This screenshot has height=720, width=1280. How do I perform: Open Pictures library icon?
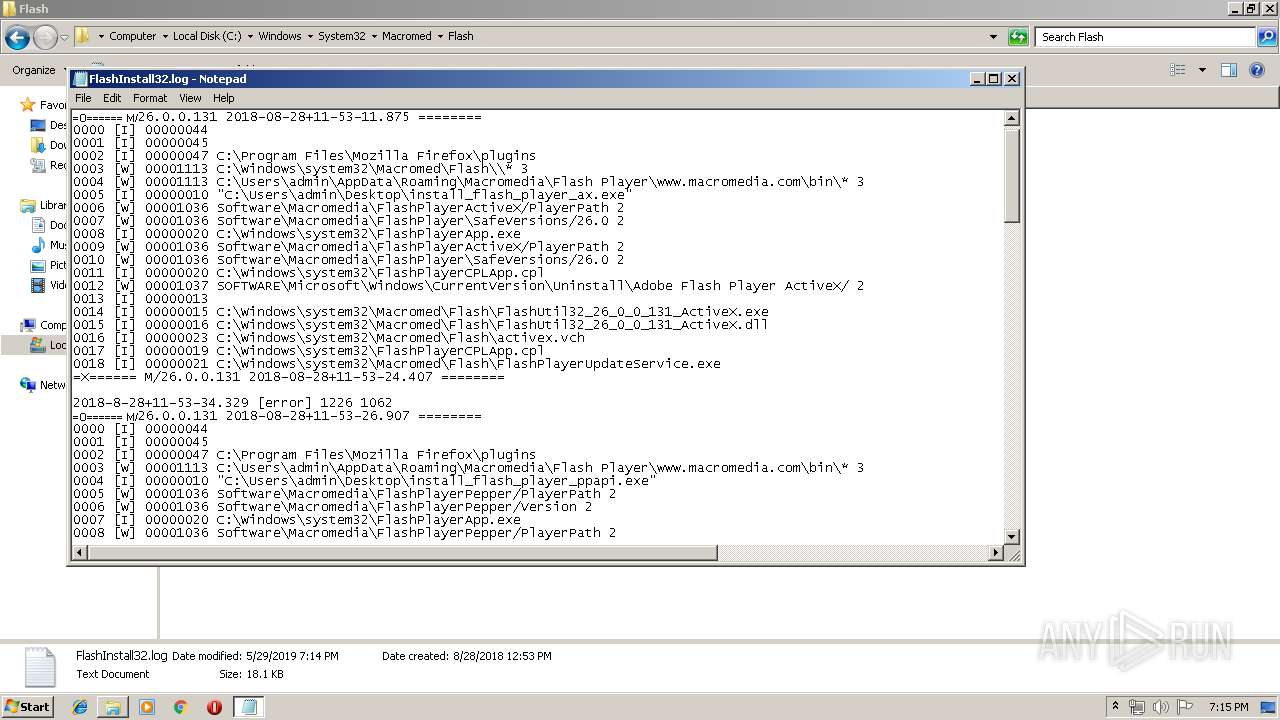38,265
